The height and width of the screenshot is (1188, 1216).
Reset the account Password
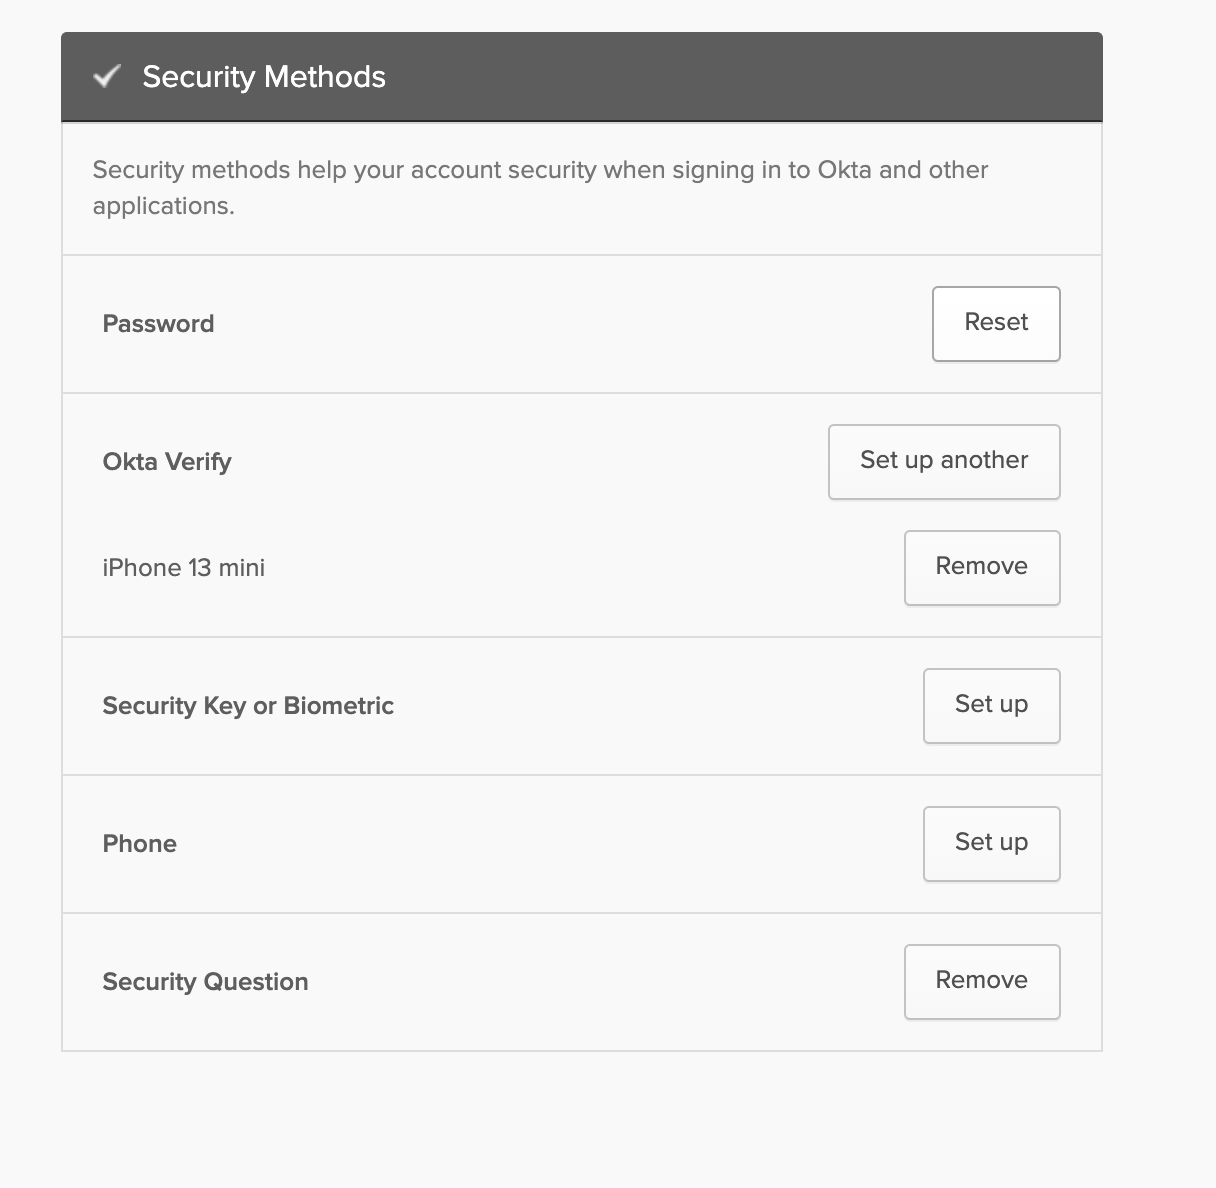[x=996, y=323]
